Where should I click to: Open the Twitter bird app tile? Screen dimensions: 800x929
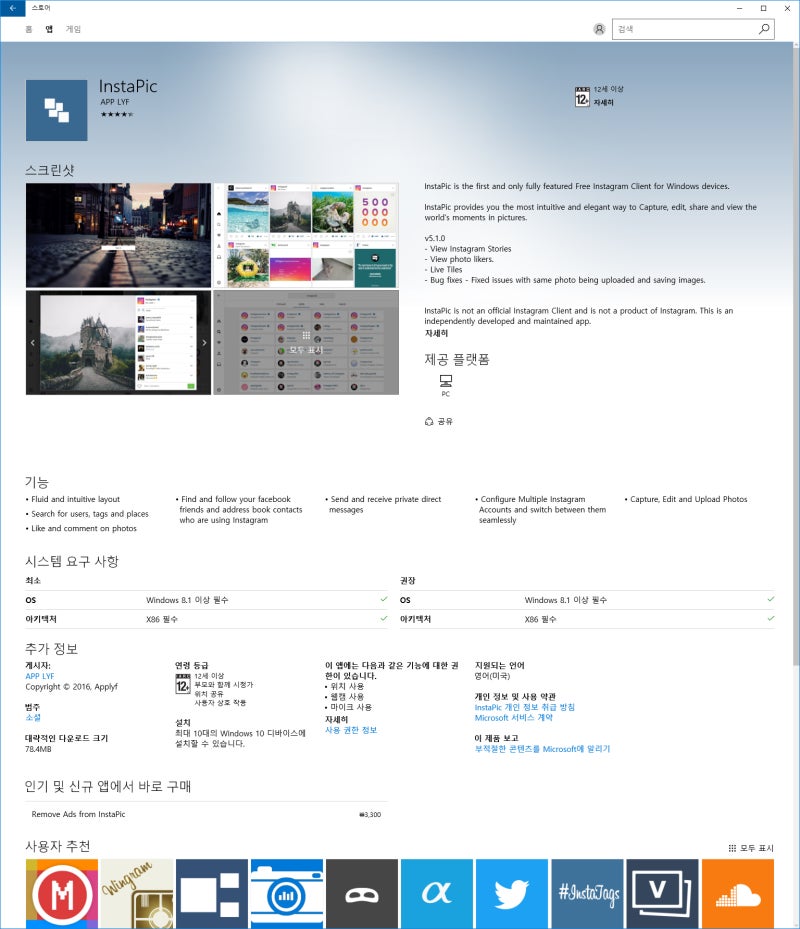click(x=512, y=893)
